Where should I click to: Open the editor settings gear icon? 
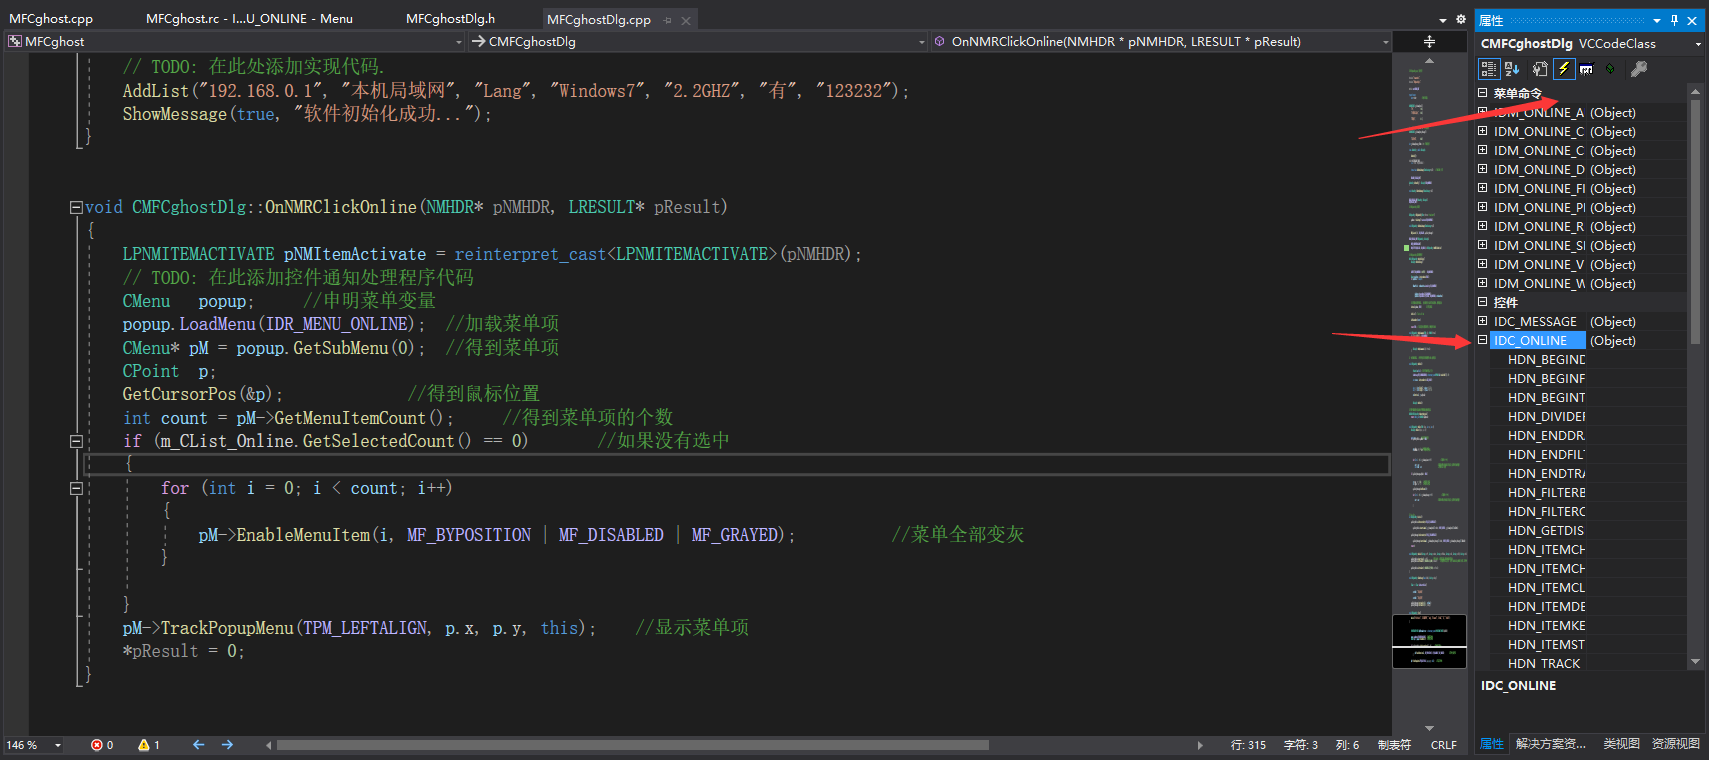[1460, 19]
